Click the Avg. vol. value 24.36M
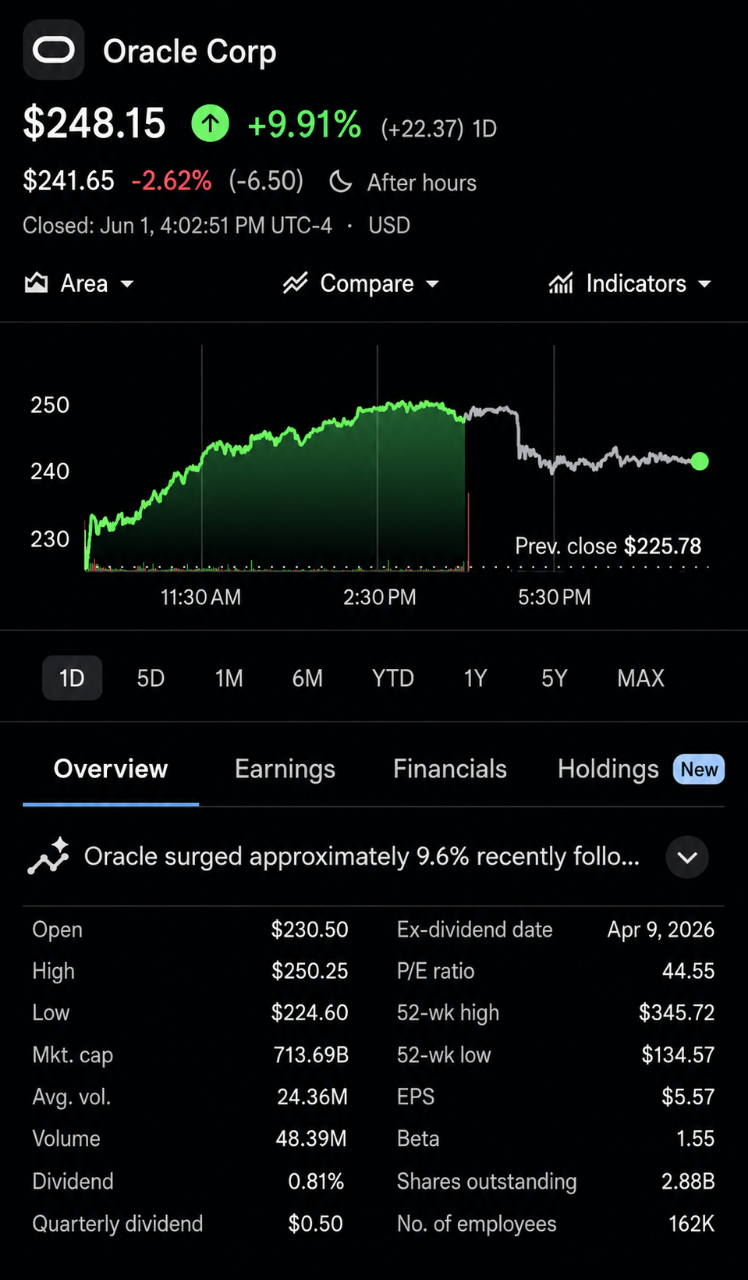748x1280 pixels. pyautogui.click(x=312, y=1097)
